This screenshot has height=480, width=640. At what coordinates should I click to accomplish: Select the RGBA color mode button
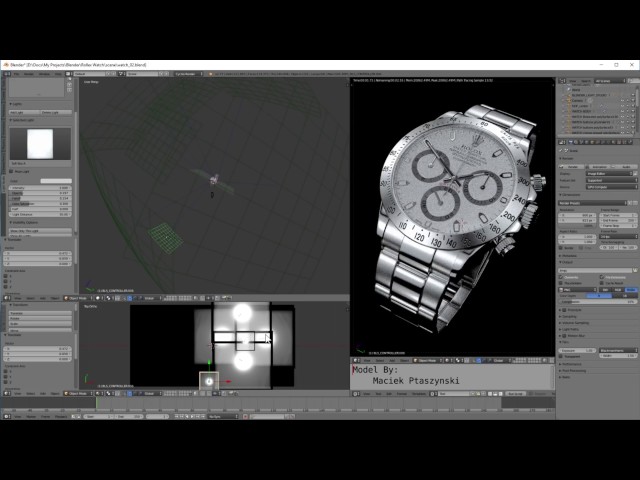631,290
